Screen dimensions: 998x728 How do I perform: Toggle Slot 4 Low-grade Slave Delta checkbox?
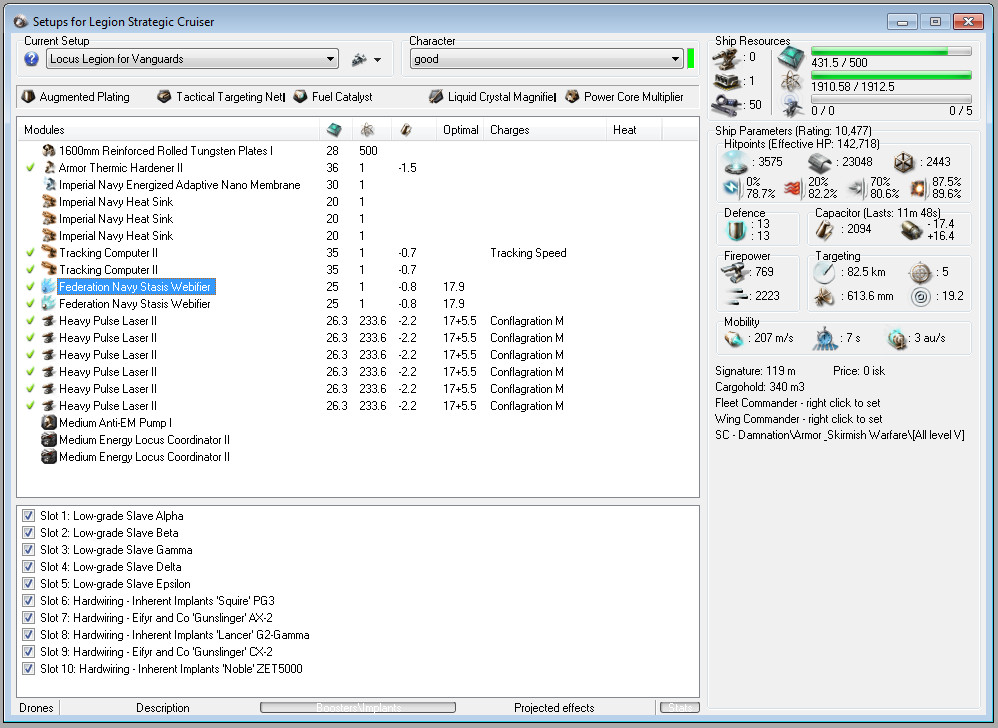tap(28, 566)
